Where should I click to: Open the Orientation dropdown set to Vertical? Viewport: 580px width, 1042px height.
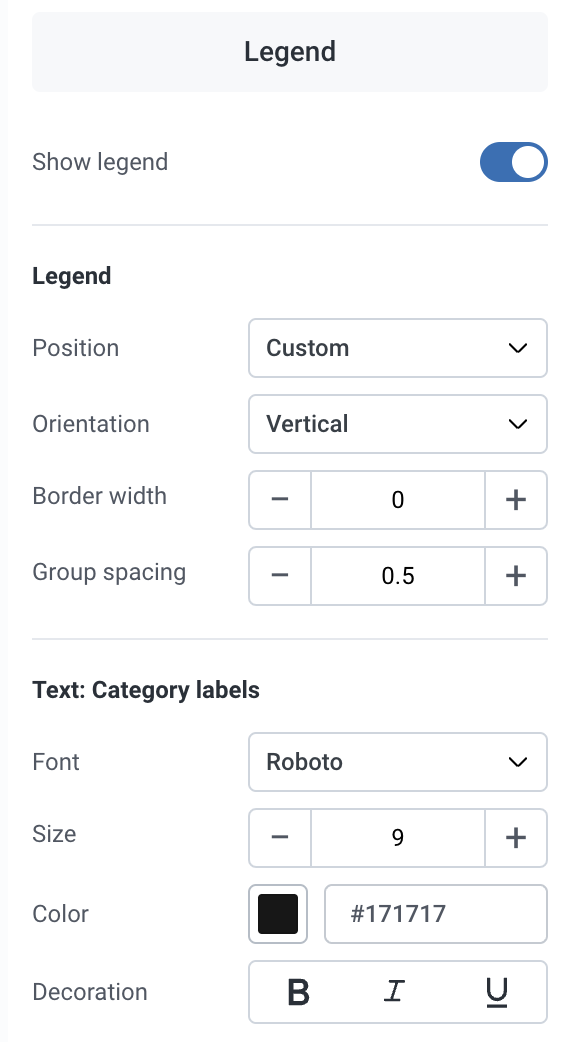pyautogui.click(x=397, y=424)
